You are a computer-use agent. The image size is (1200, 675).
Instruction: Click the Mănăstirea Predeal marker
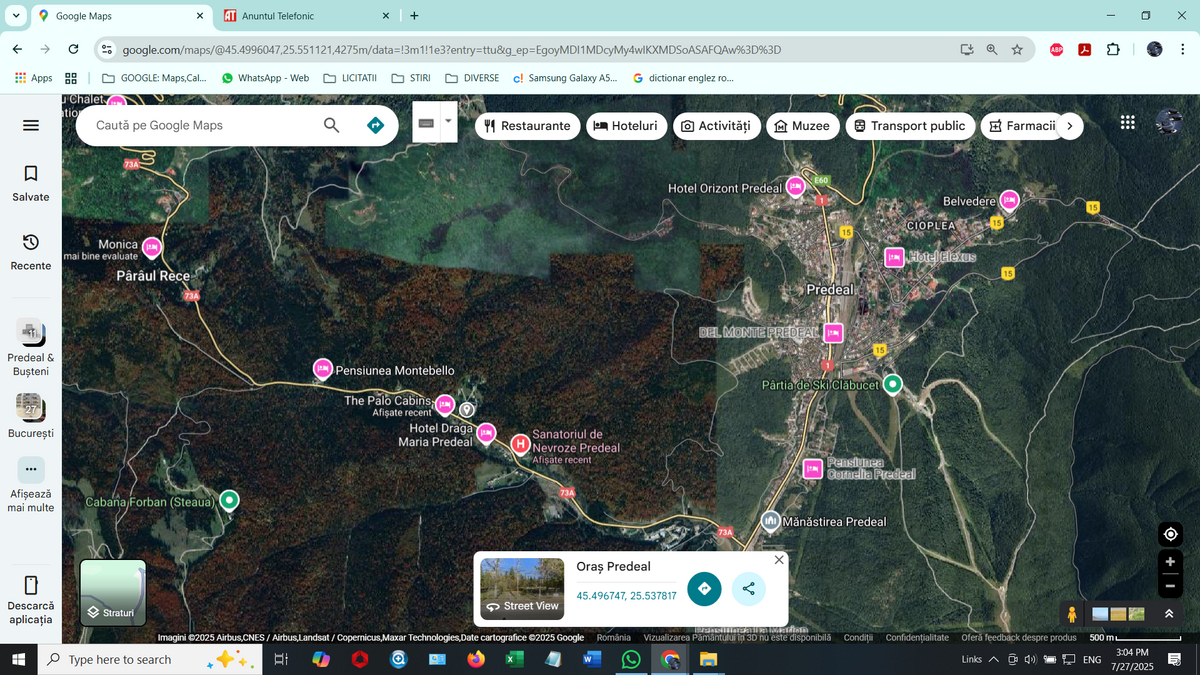[x=770, y=521]
